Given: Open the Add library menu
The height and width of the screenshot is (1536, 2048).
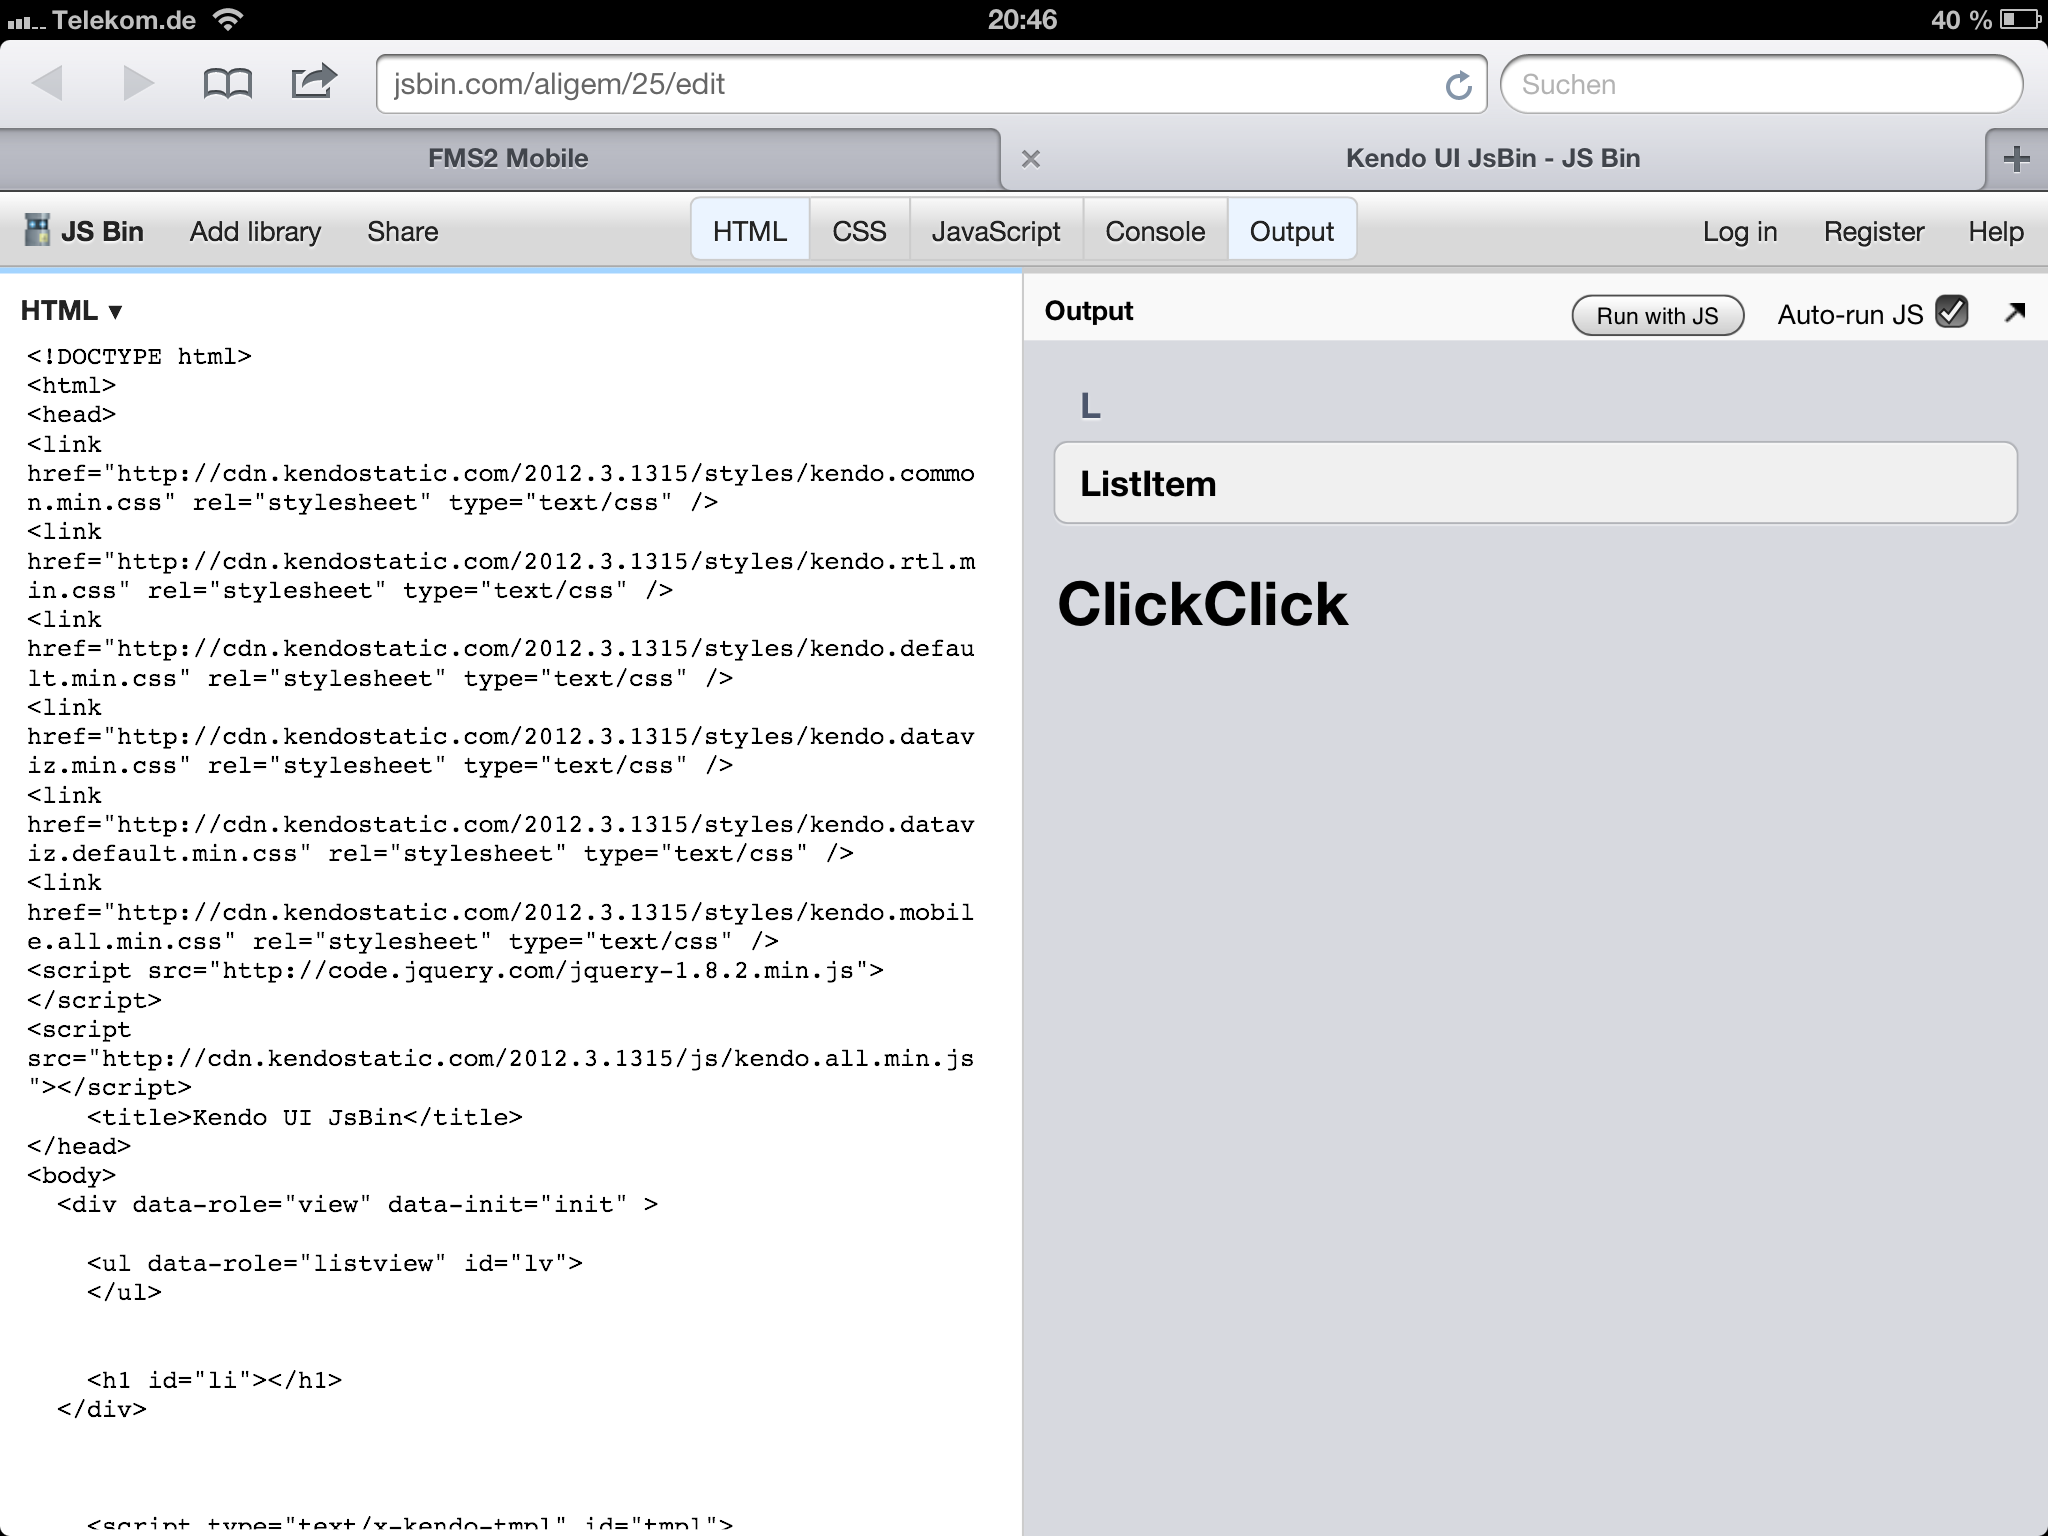Looking at the screenshot, I should point(255,231).
